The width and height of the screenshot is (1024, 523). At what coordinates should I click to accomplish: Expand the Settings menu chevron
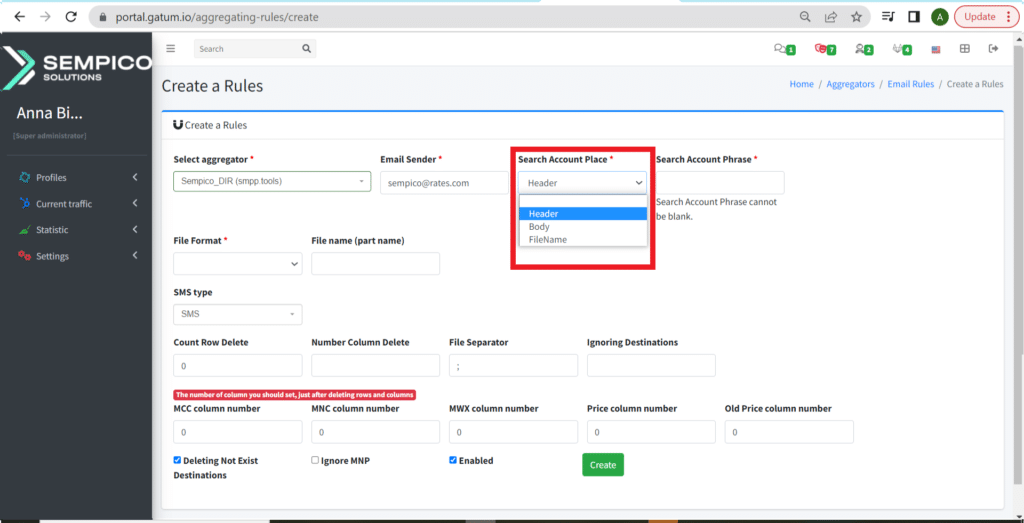135,255
